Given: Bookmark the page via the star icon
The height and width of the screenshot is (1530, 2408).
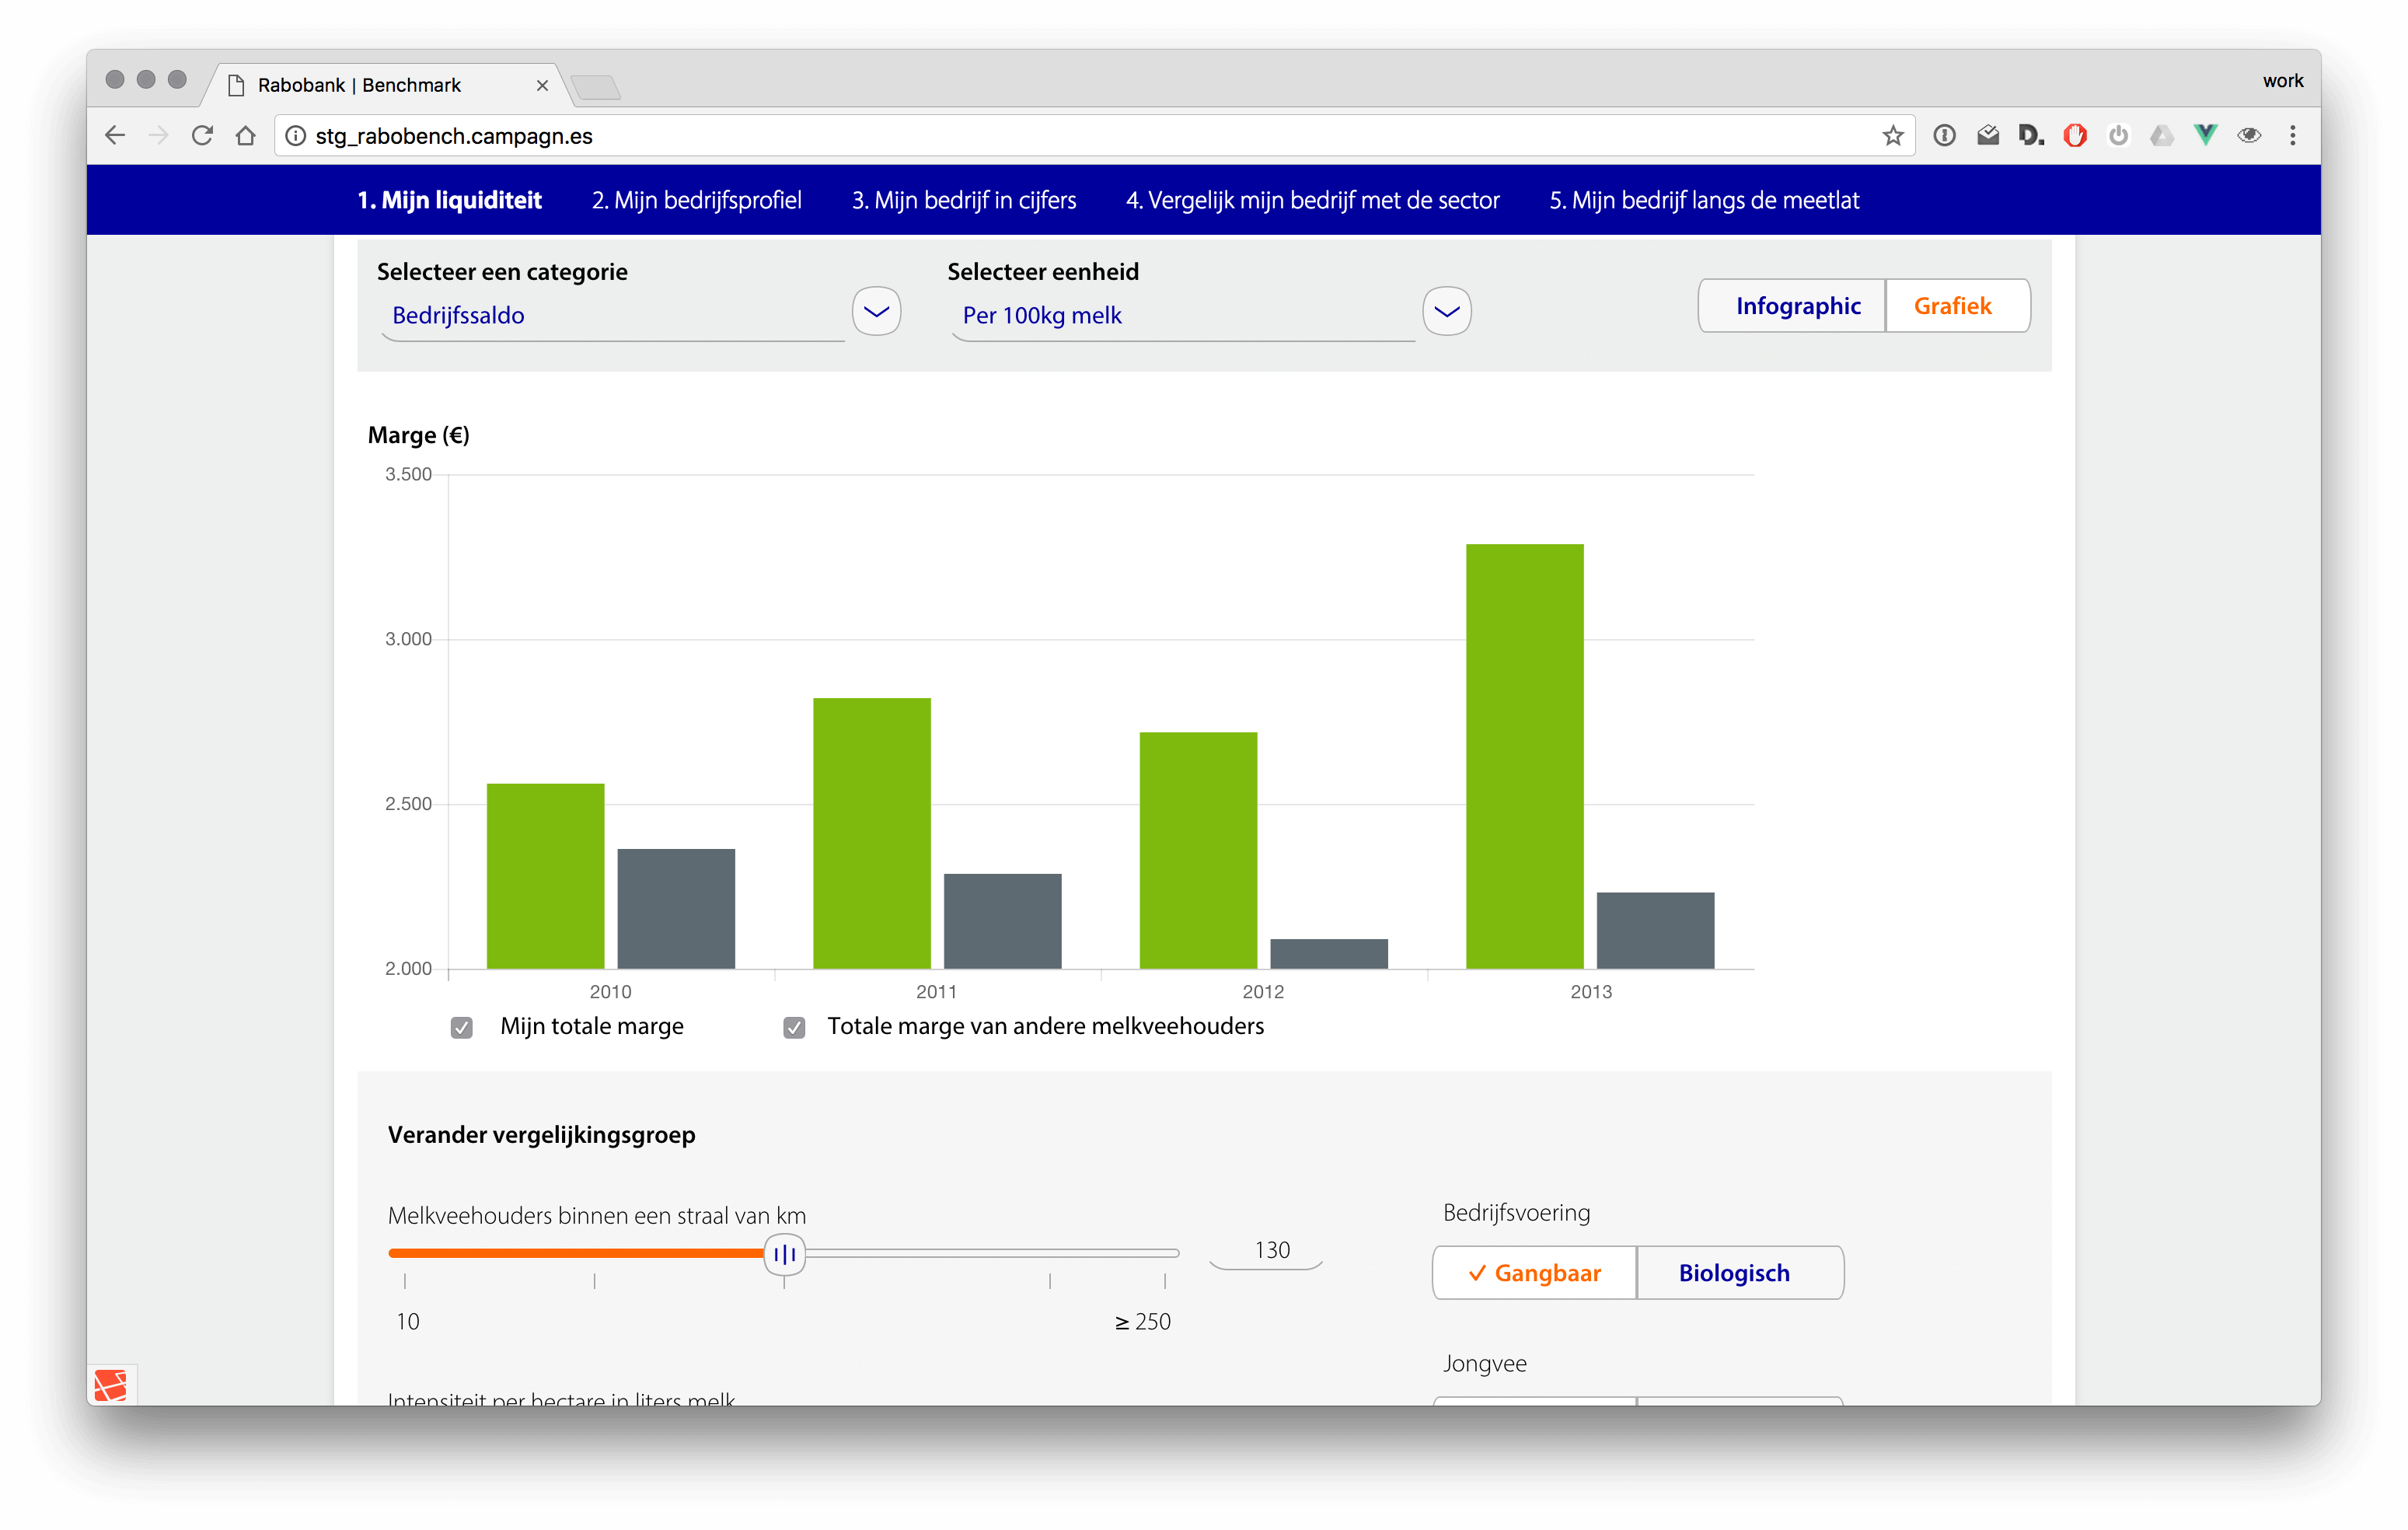Looking at the screenshot, I should coord(1893,135).
